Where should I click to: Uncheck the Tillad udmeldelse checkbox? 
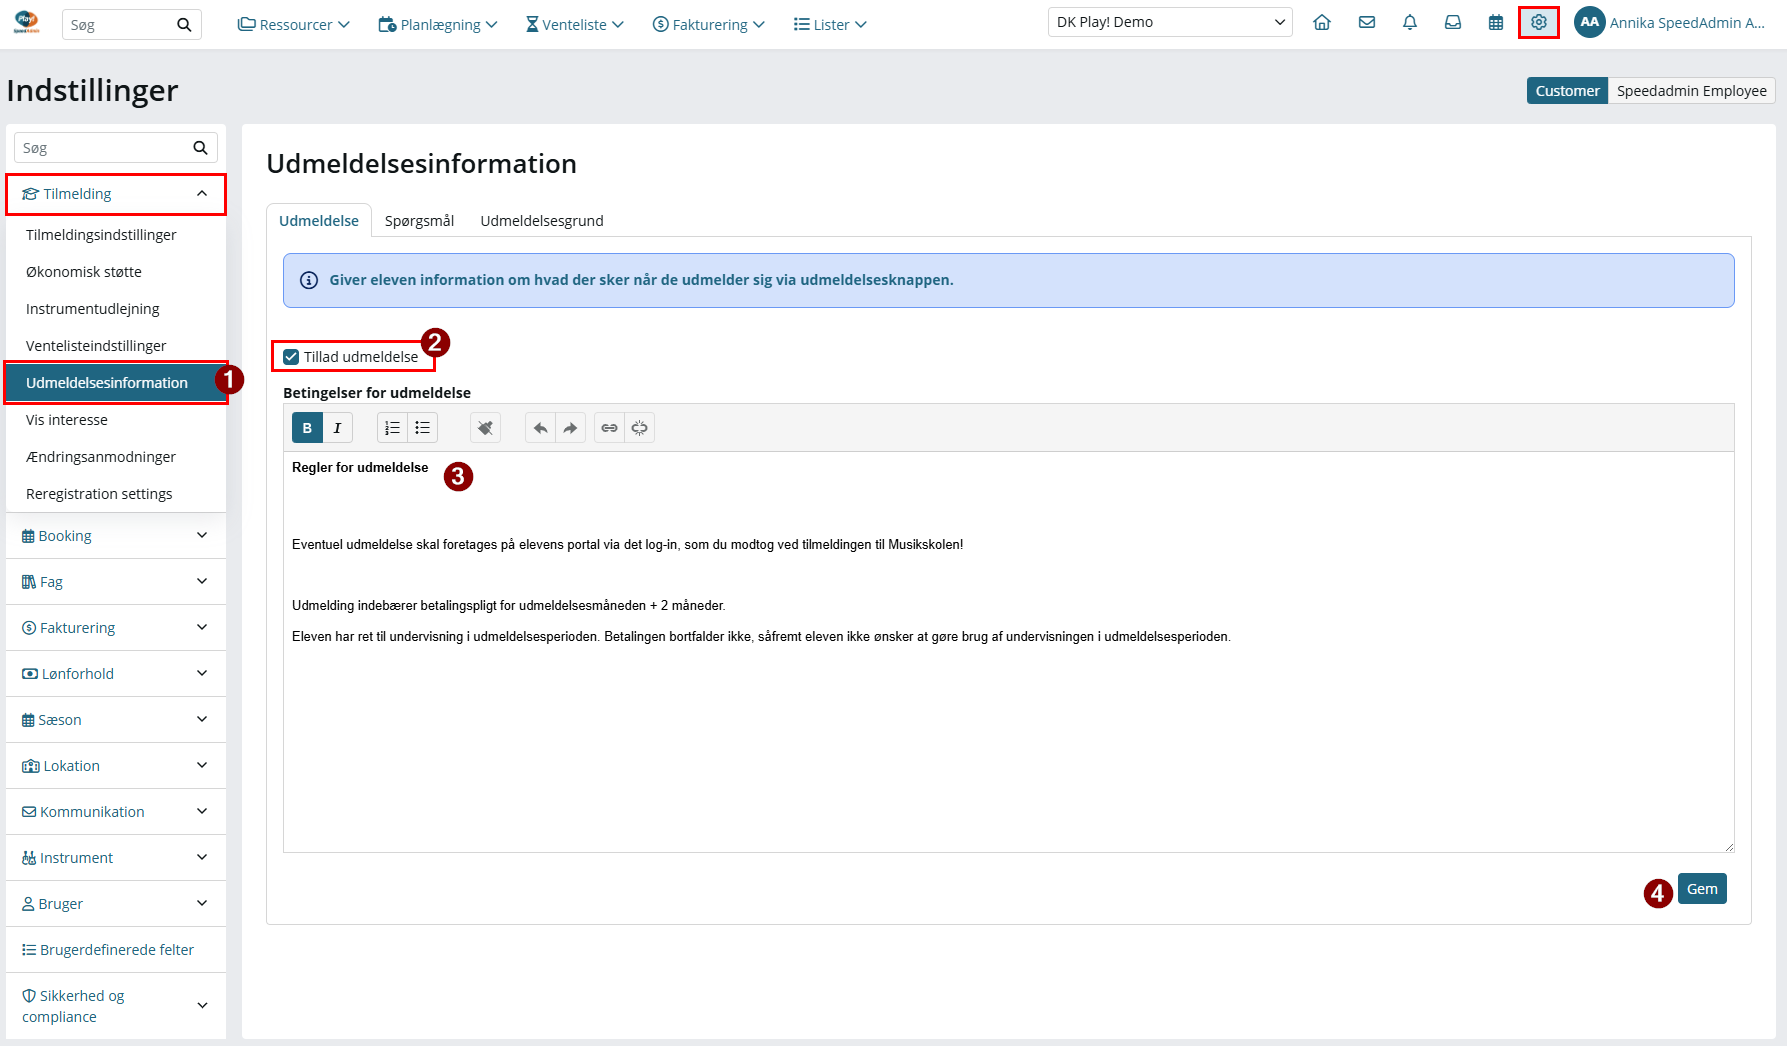pyautogui.click(x=291, y=357)
